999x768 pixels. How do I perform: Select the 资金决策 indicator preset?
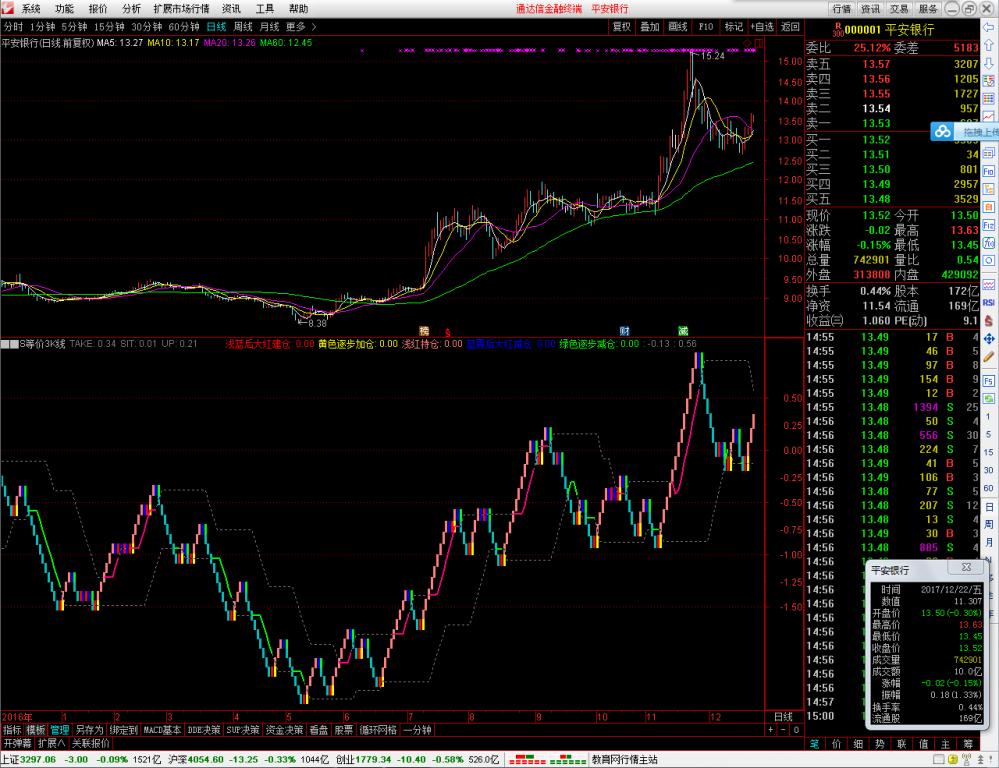[284, 730]
